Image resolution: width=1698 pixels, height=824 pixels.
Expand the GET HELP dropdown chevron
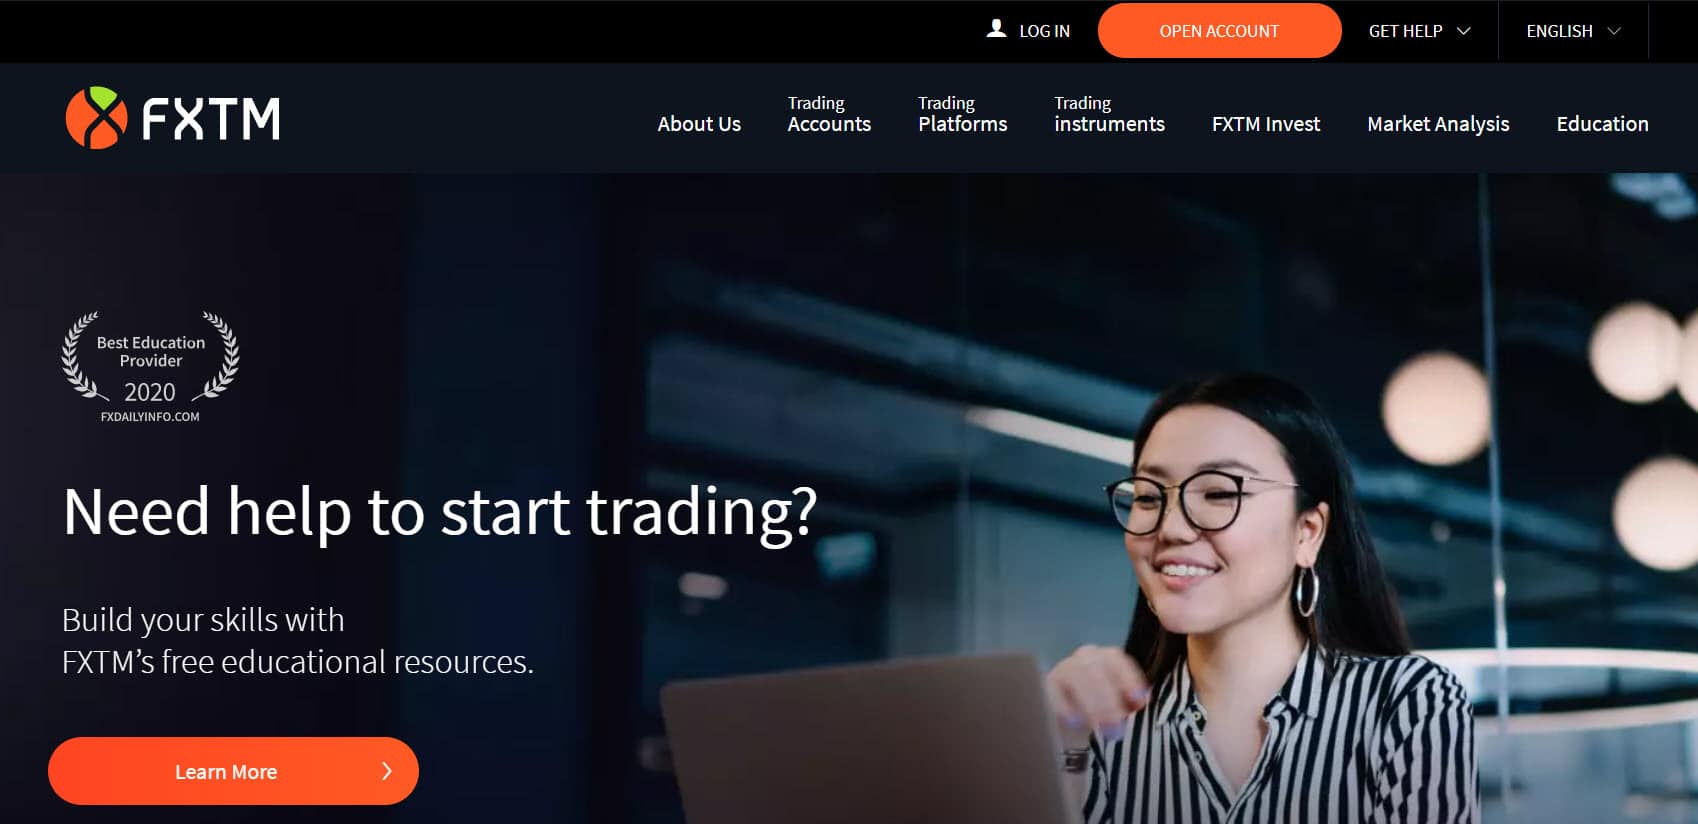(x=1463, y=31)
